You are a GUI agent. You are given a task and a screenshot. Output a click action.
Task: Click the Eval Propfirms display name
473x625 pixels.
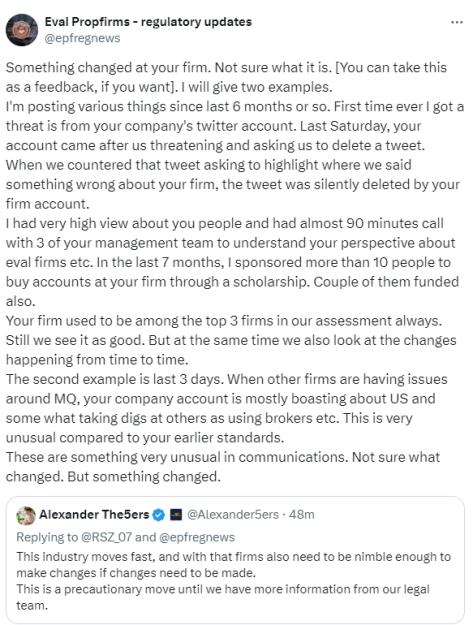(148, 22)
